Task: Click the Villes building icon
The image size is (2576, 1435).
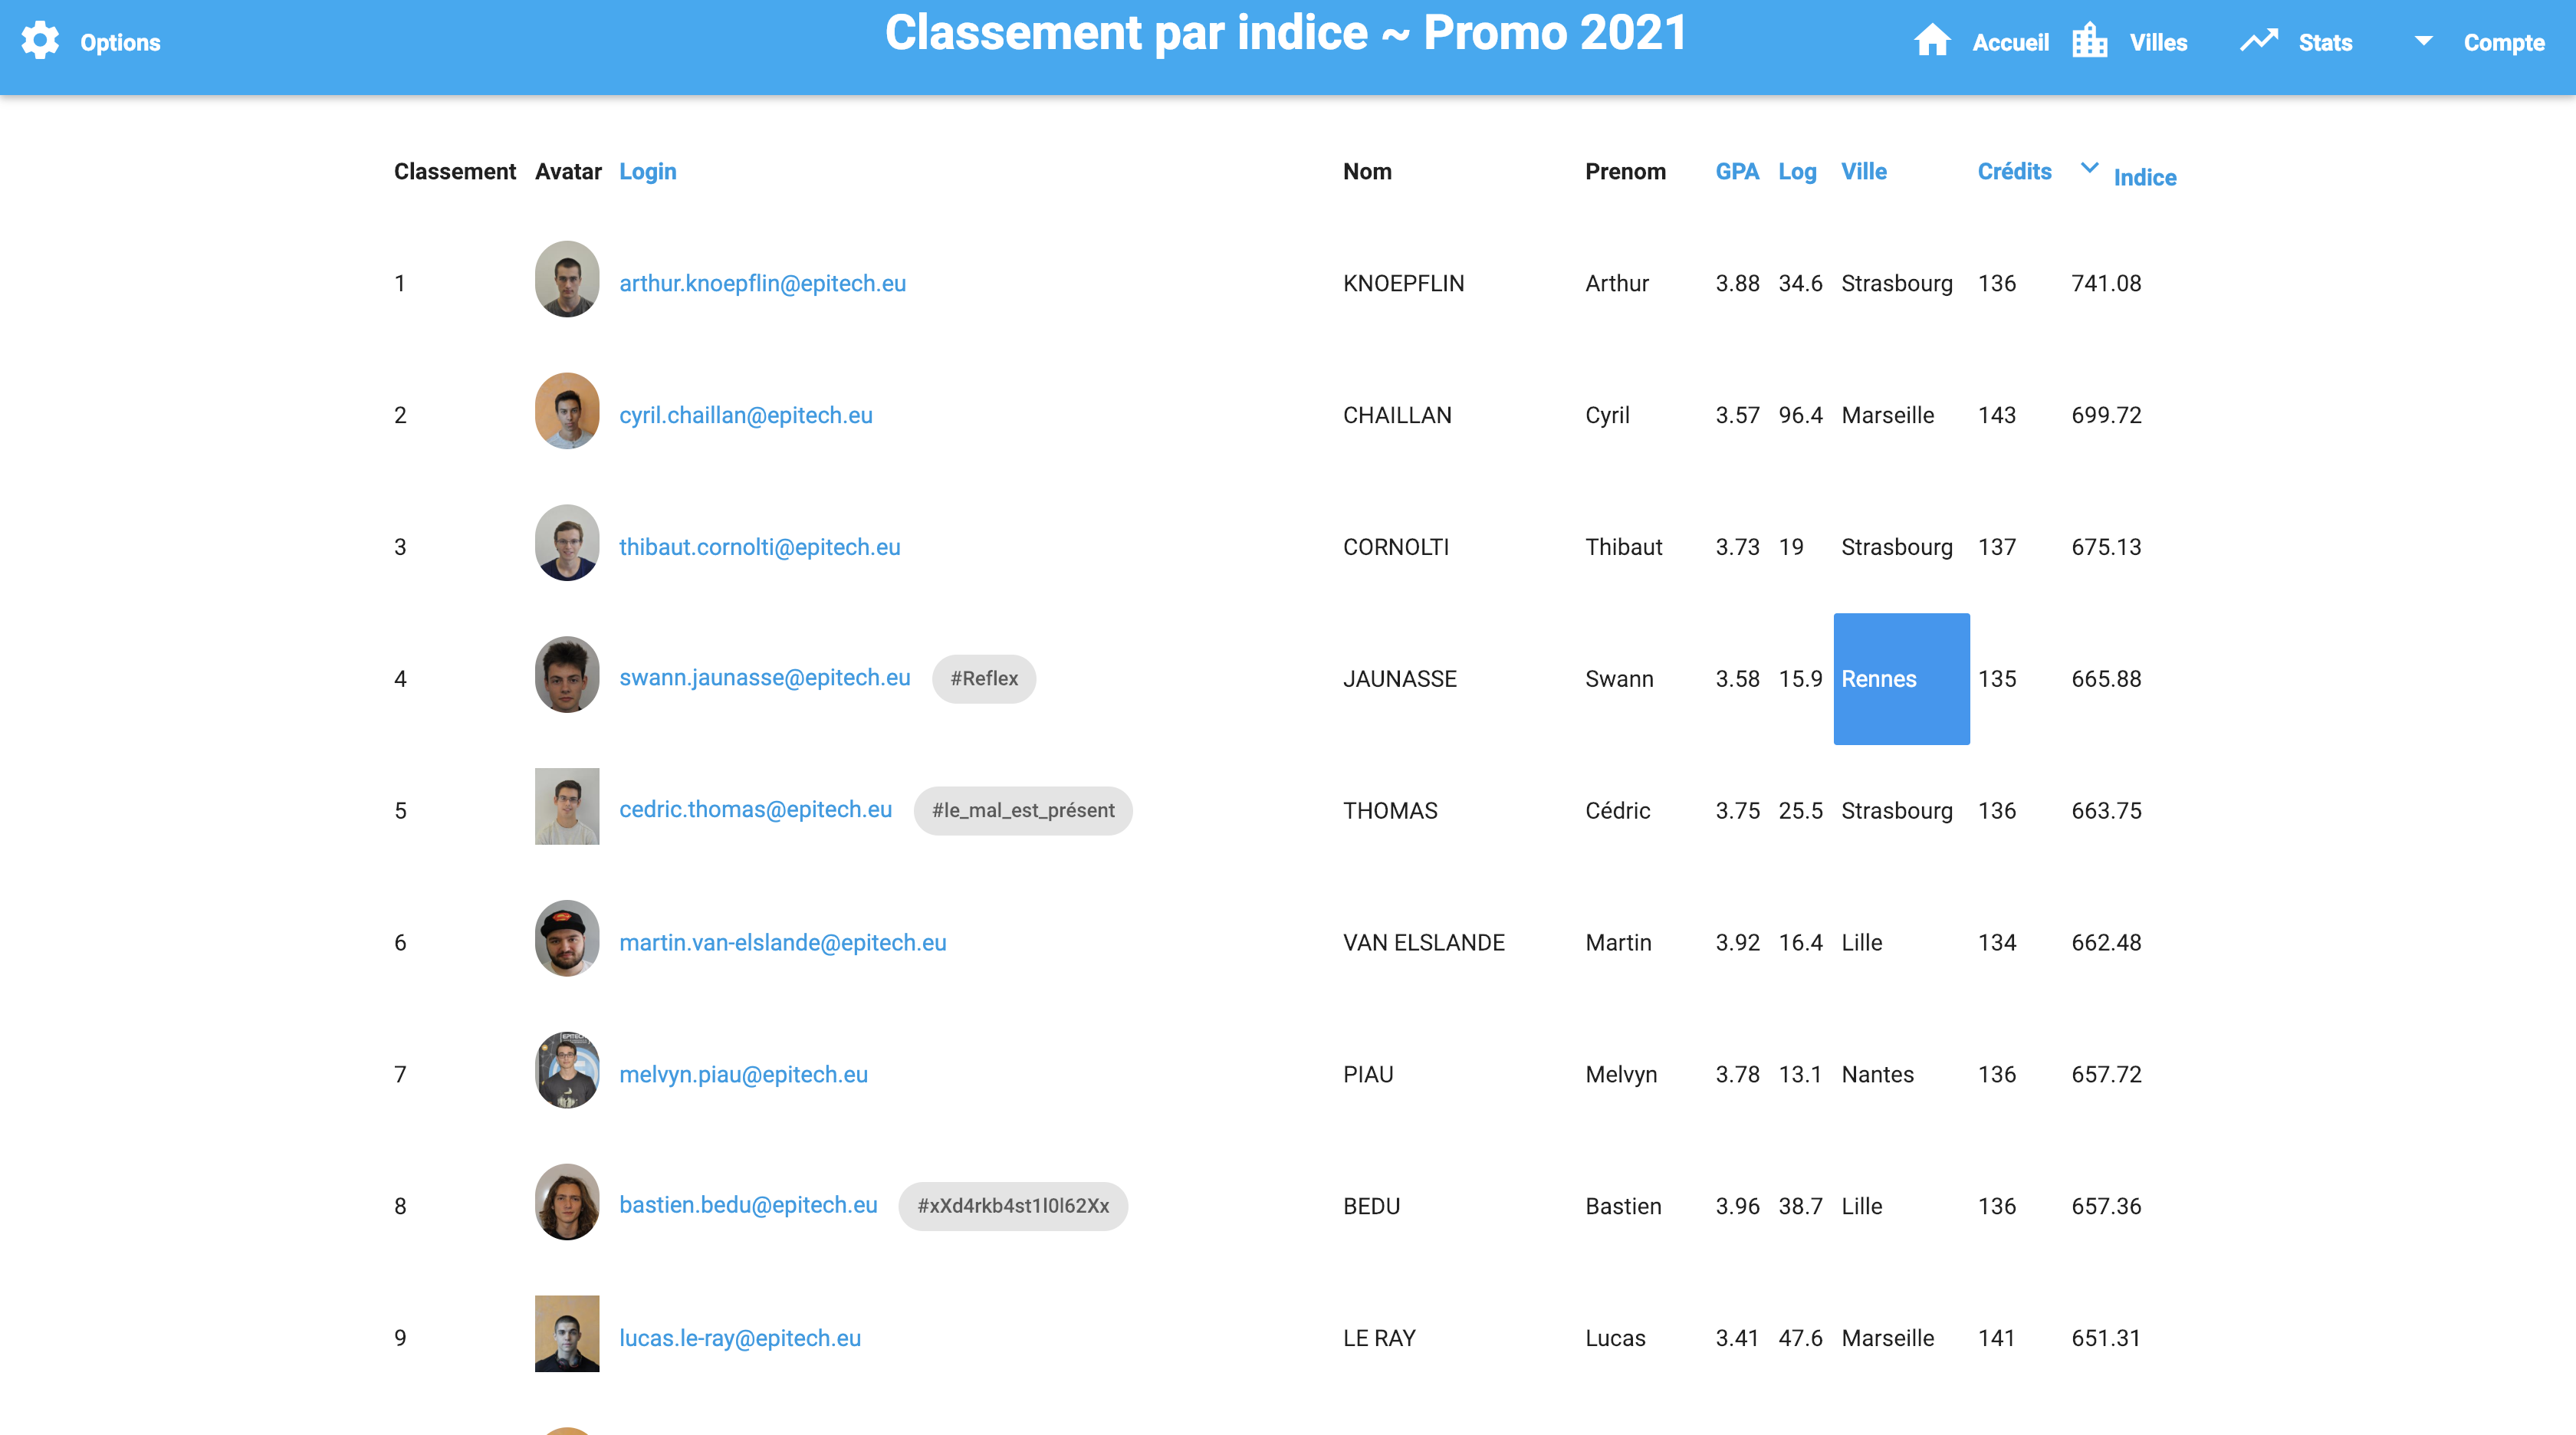Action: (x=2089, y=41)
